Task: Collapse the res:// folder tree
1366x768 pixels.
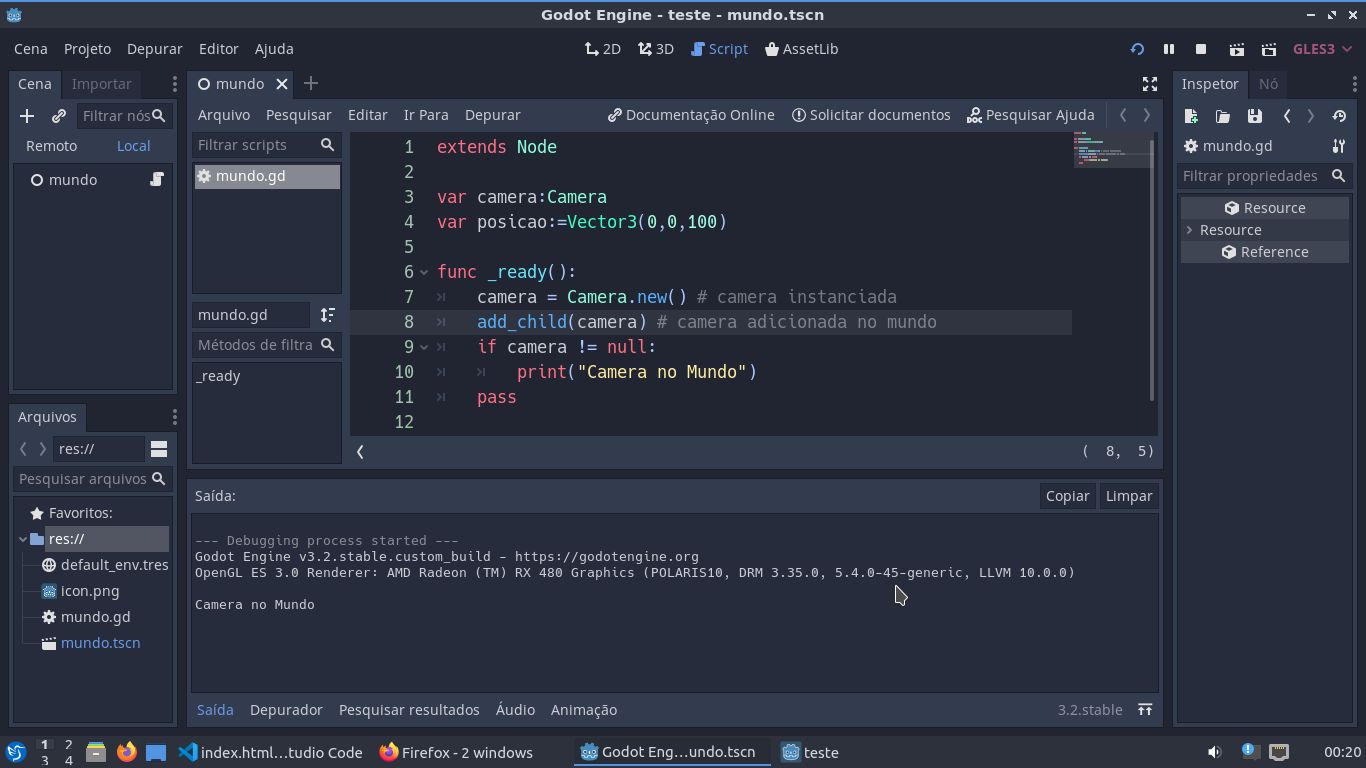Action: click(23, 539)
